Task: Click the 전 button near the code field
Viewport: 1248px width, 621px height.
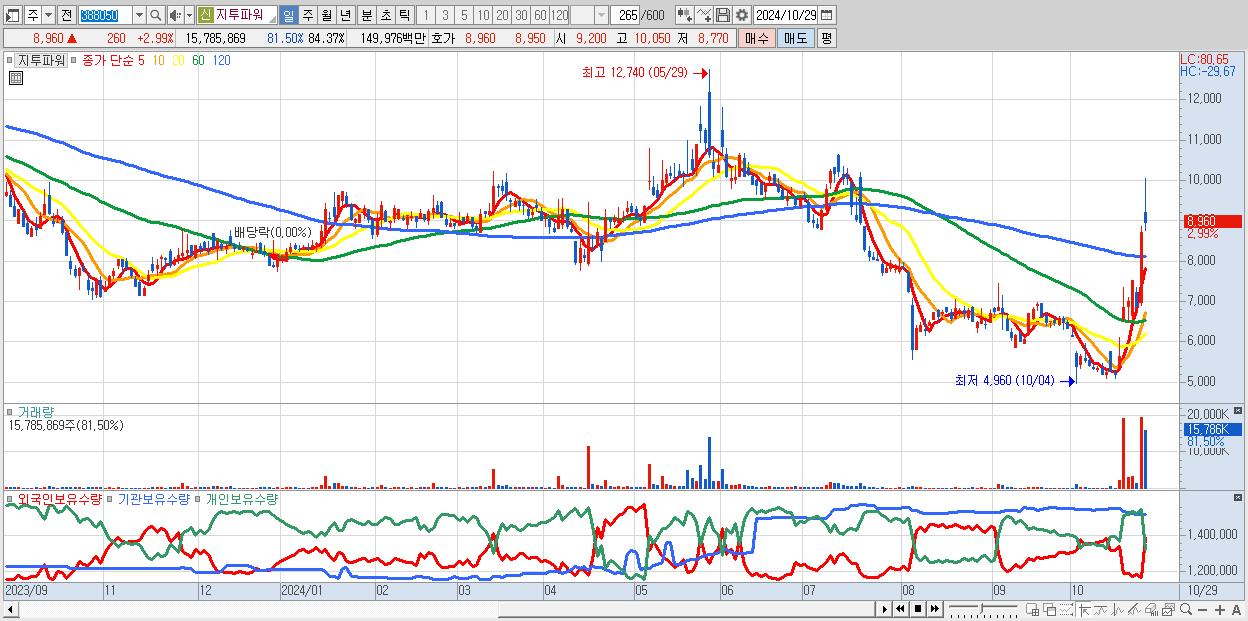Action: 67,15
